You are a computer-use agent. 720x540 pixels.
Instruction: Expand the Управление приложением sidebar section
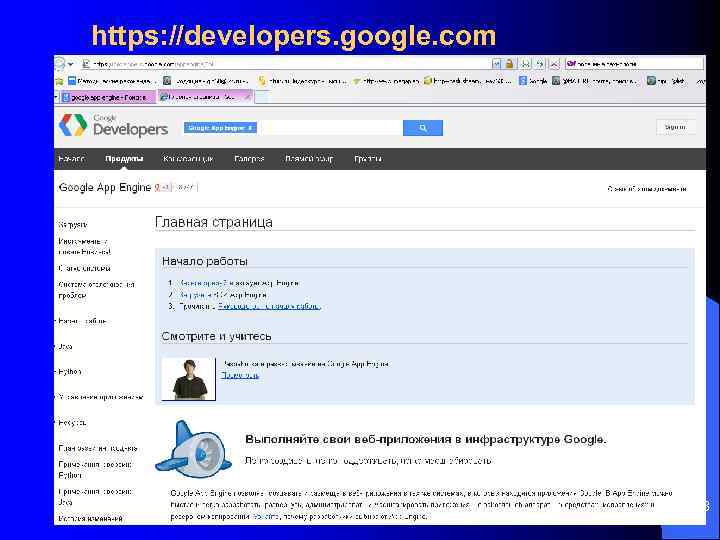(x=100, y=397)
